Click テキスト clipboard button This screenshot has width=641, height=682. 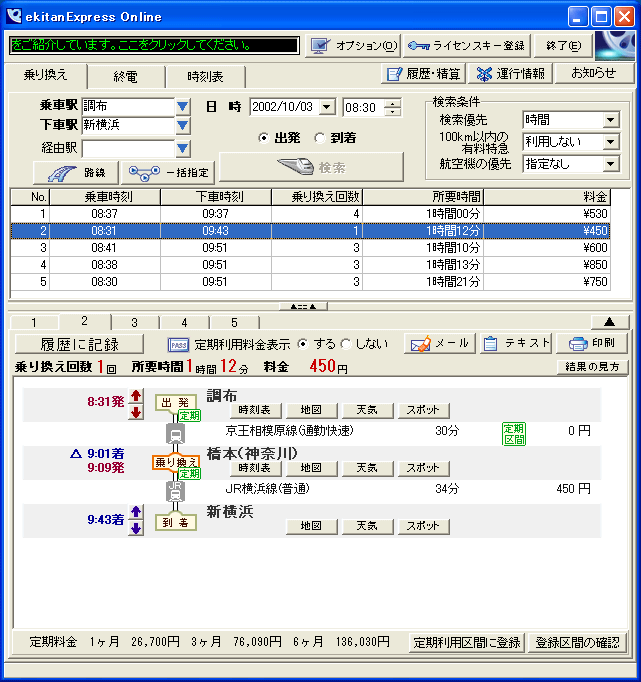(516, 344)
